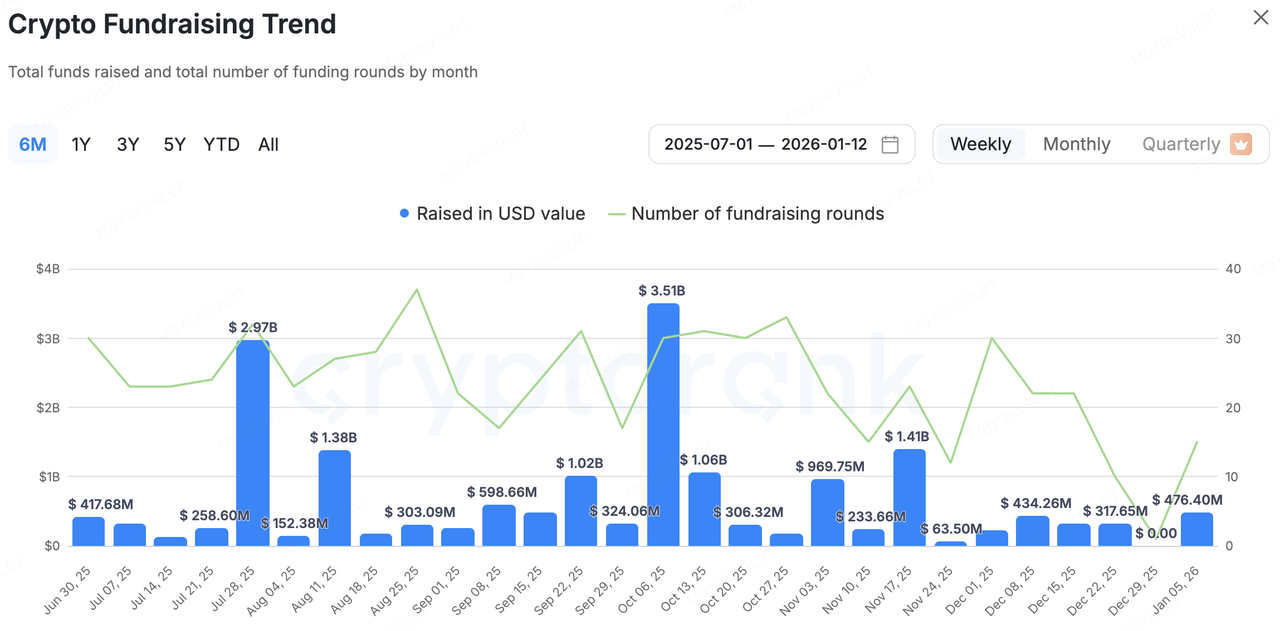1280x631 pixels.
Task: Switch to the 1Y time range
Action: (x=81, y=144)
